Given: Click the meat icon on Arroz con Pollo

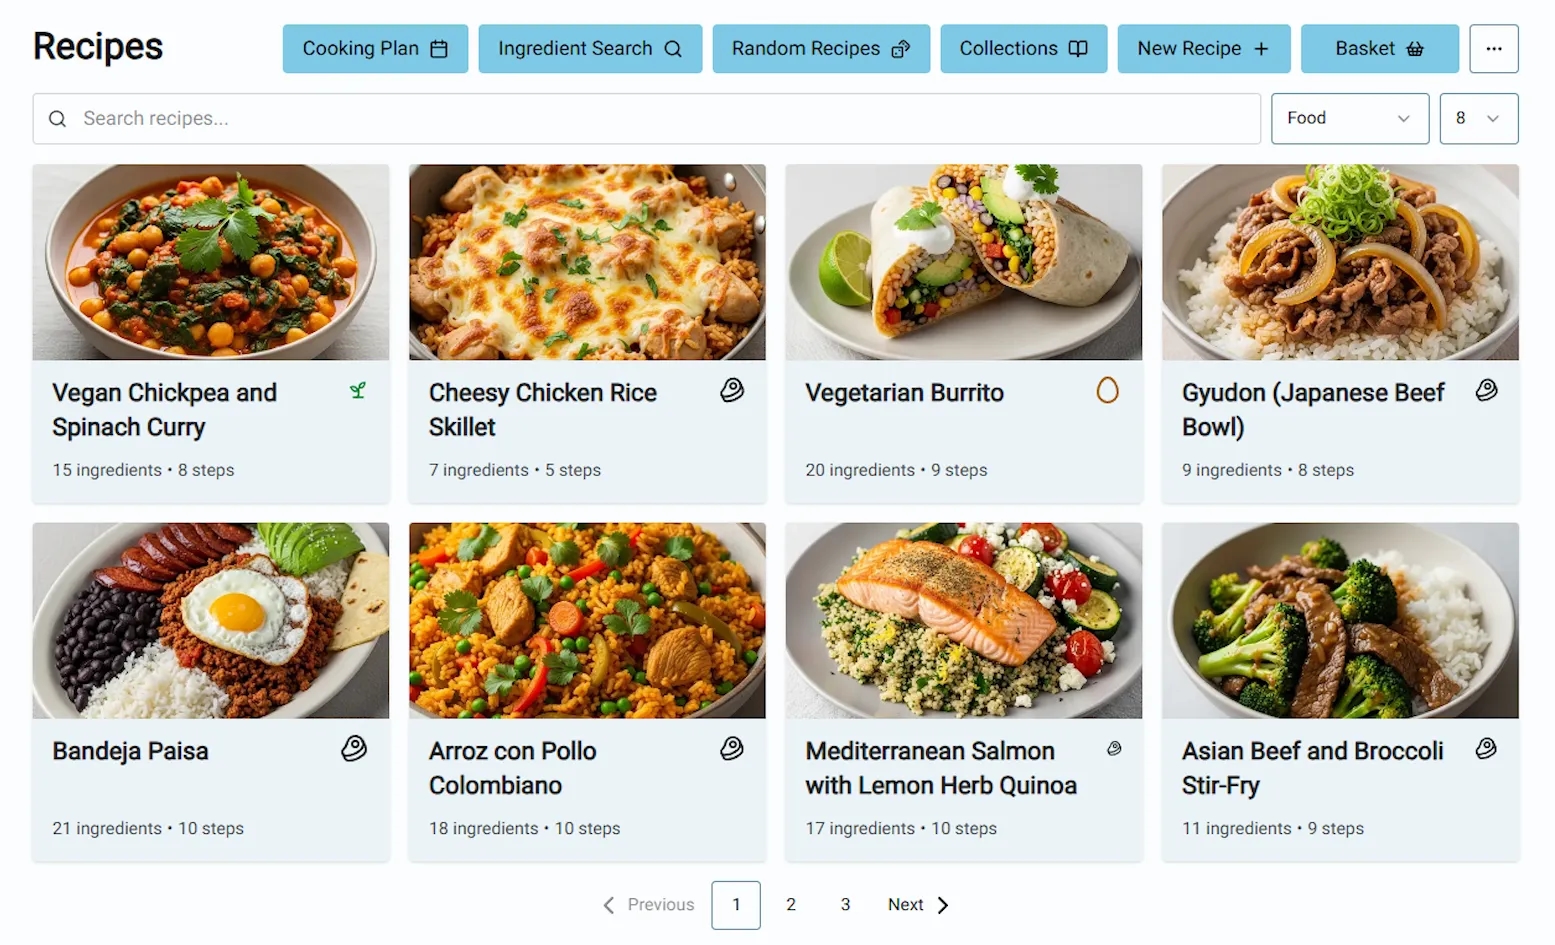Looking at the screenshot, I should [x=732, y=748].
